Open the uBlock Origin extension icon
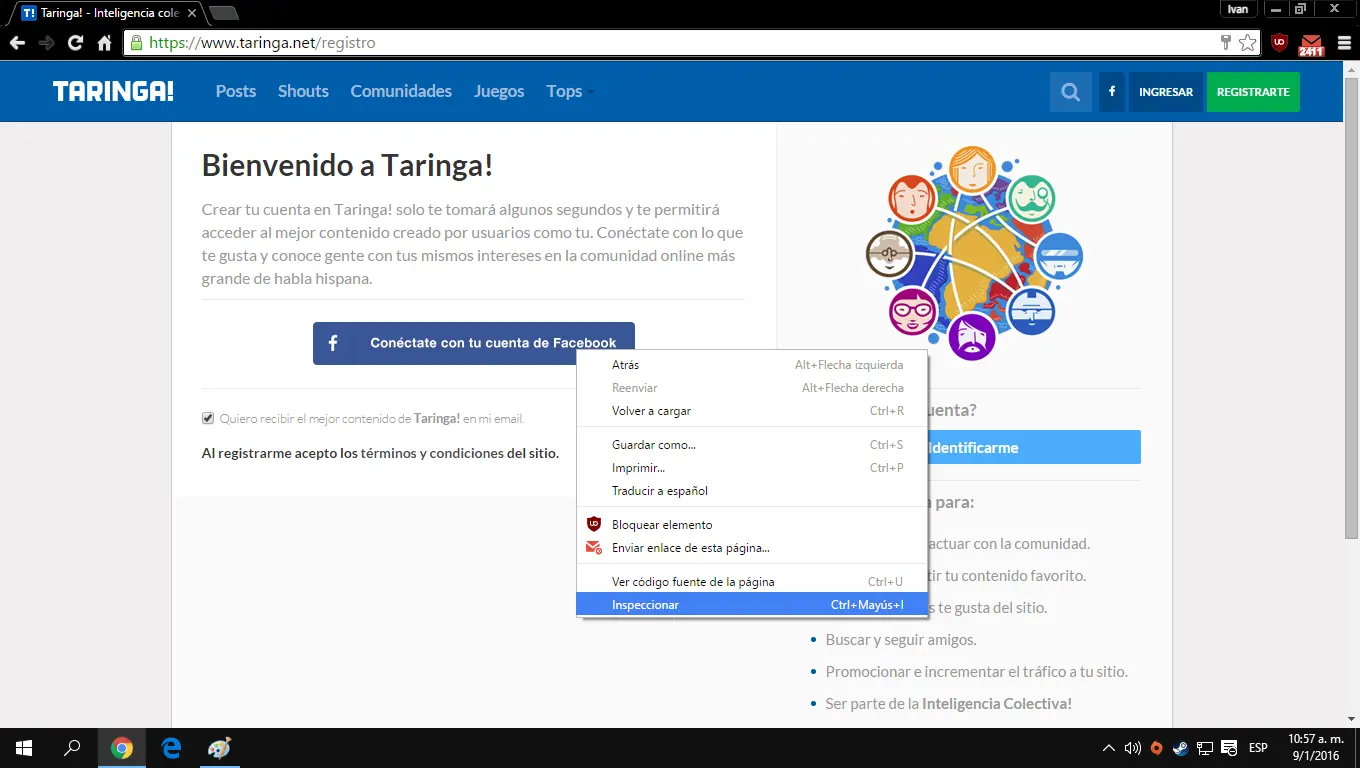 click(1280, 43)
